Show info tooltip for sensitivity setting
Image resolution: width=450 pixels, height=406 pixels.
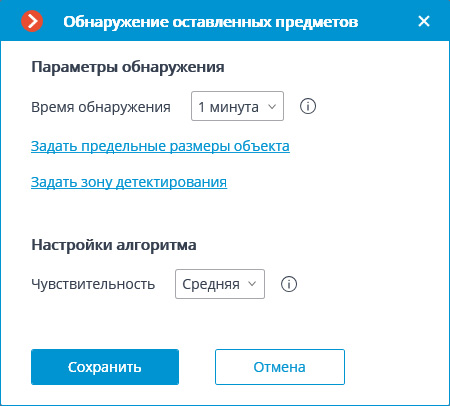[289, 284]
